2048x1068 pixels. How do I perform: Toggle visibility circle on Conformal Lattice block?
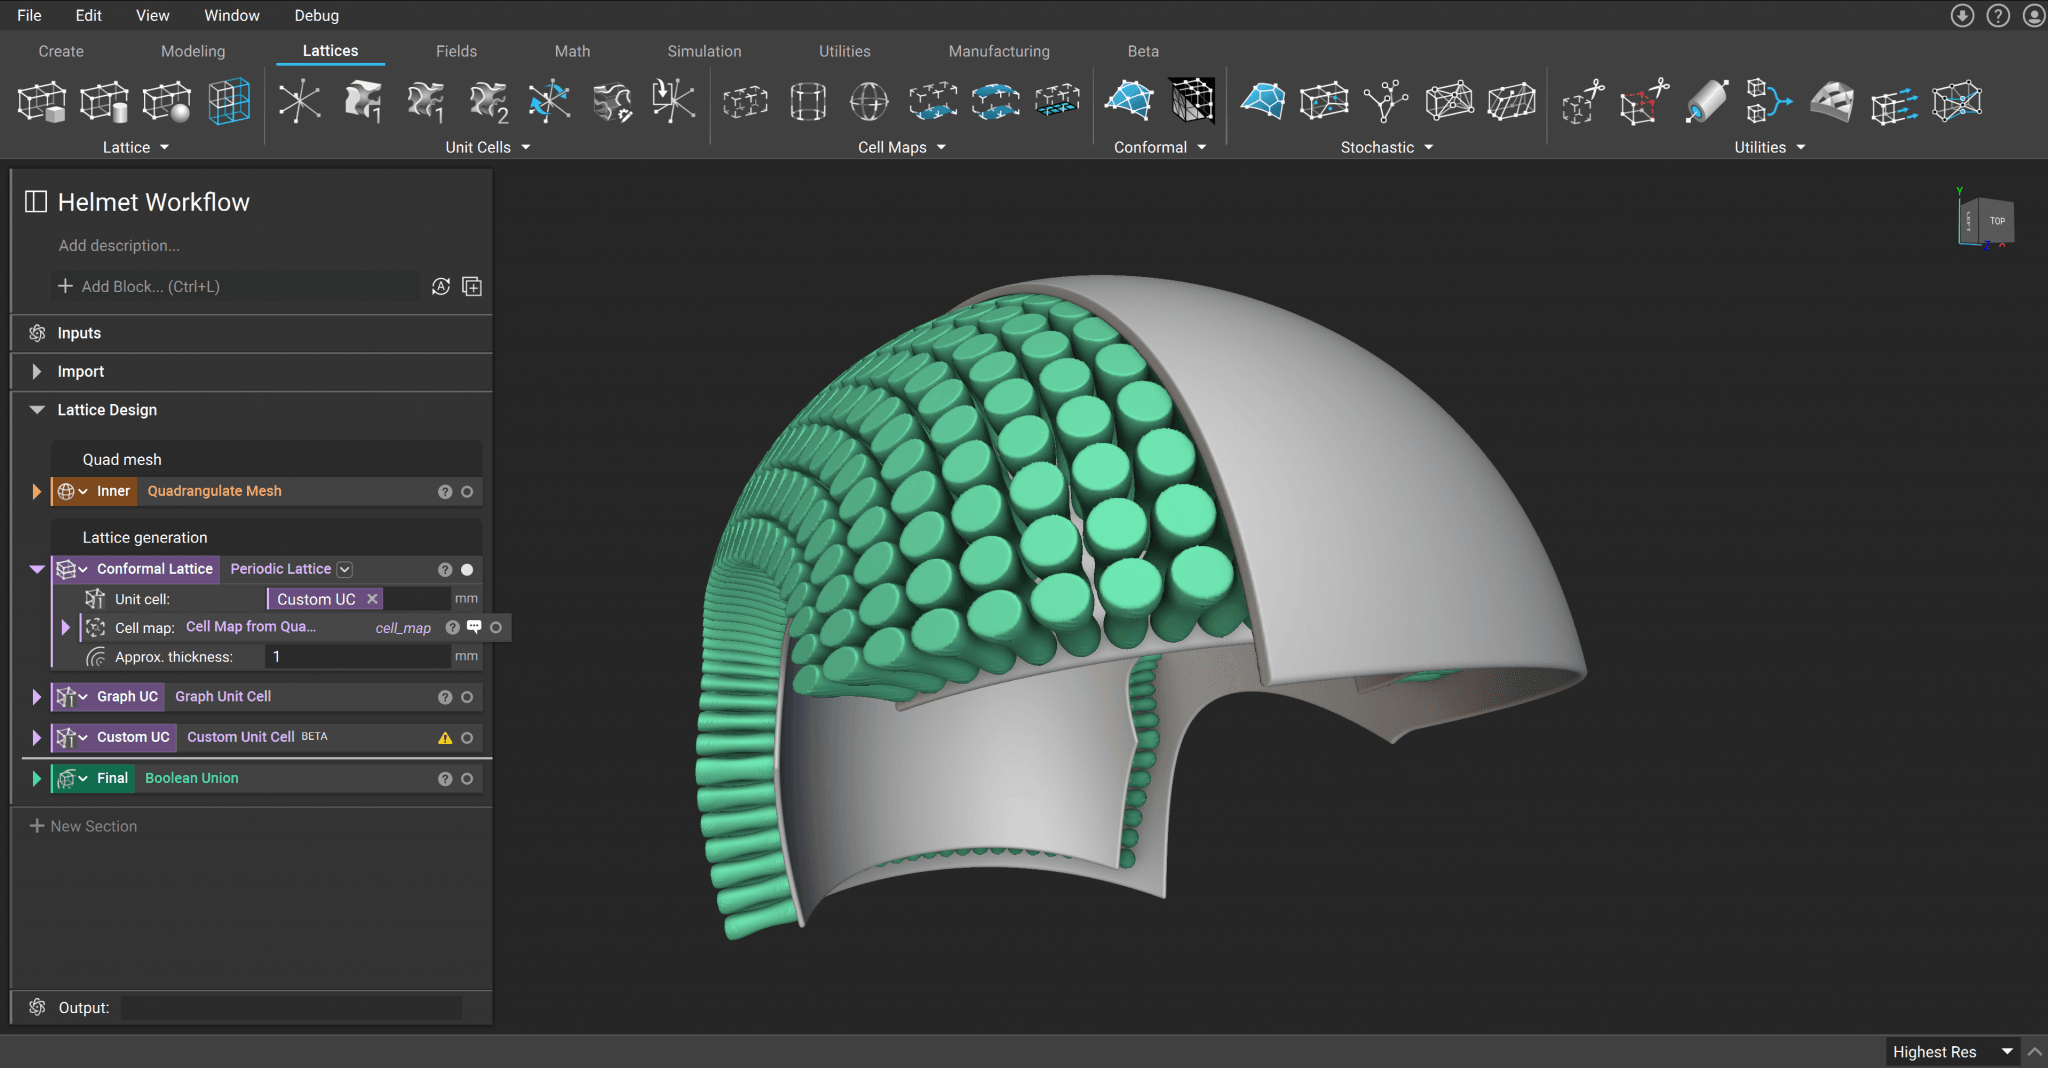[467, 570]
